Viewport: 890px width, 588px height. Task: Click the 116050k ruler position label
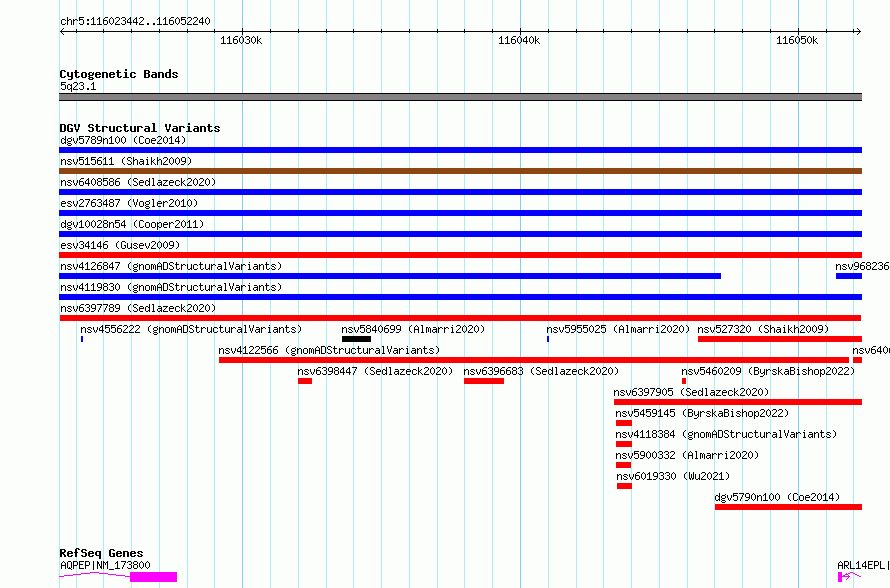[x=797, y=40]
